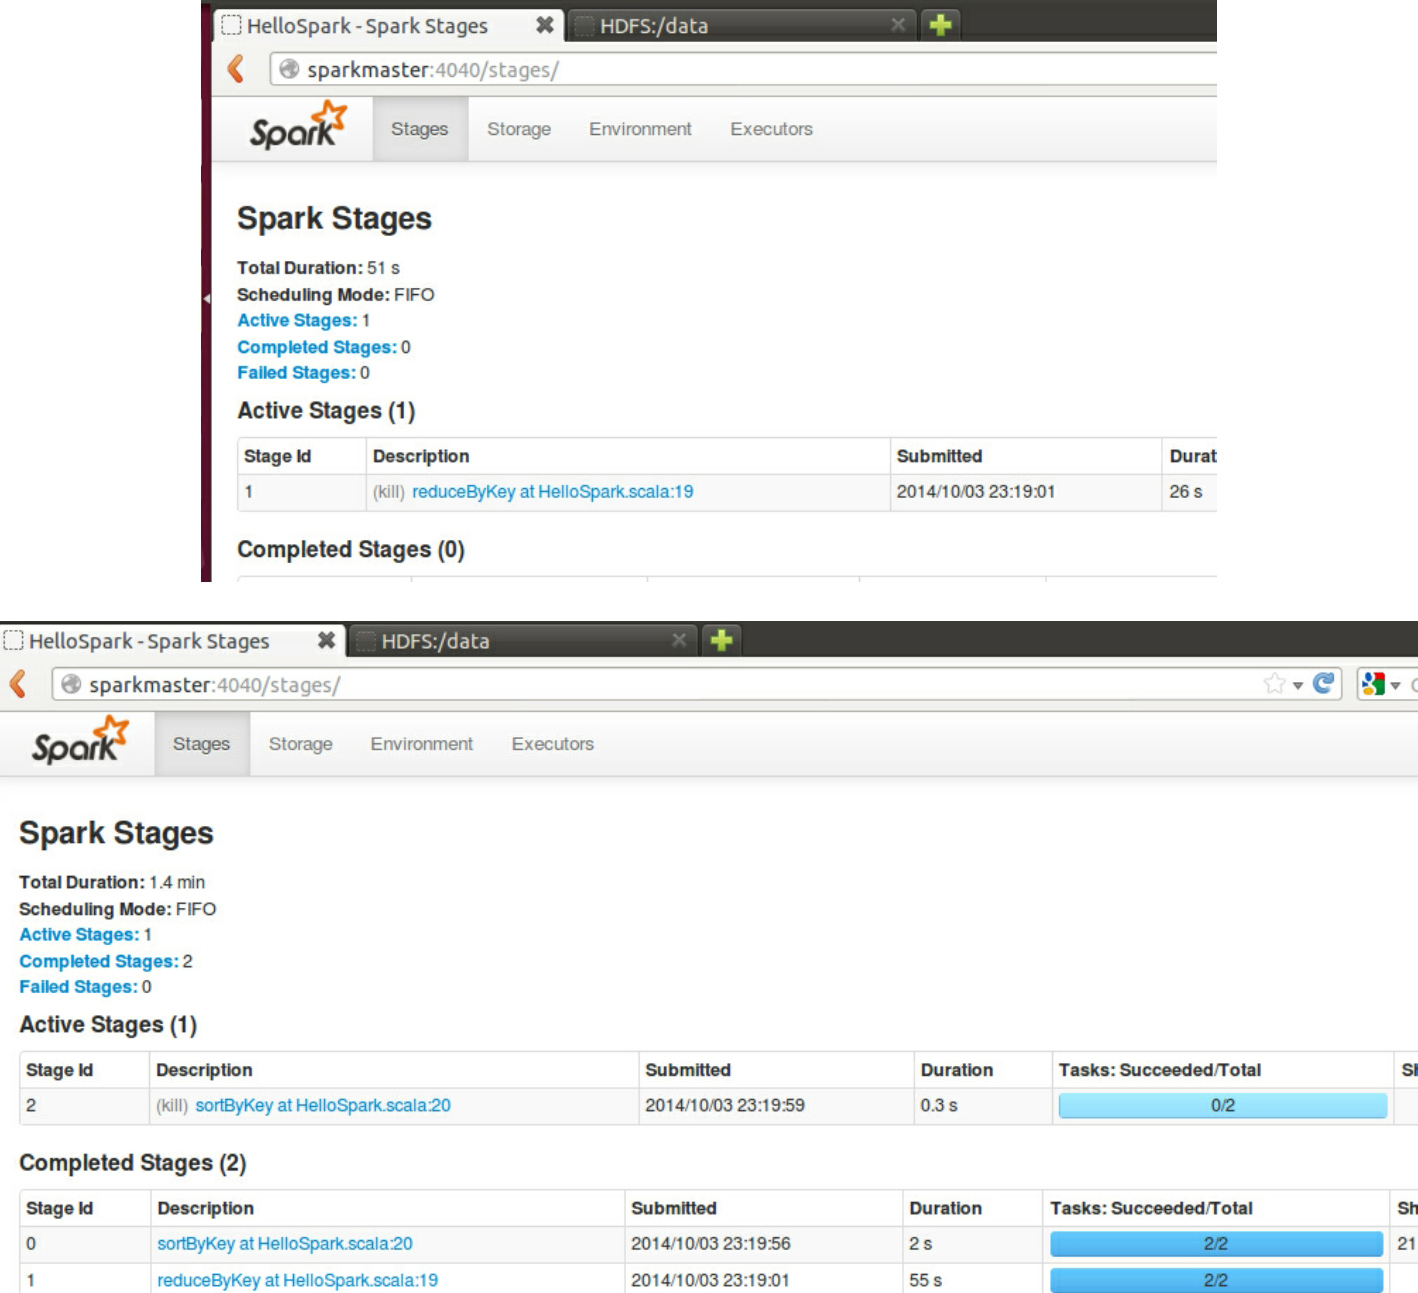Open the Storage nav item in the lower window
This screenshot has width=1418, height=1293.
(x=300, y=744)
